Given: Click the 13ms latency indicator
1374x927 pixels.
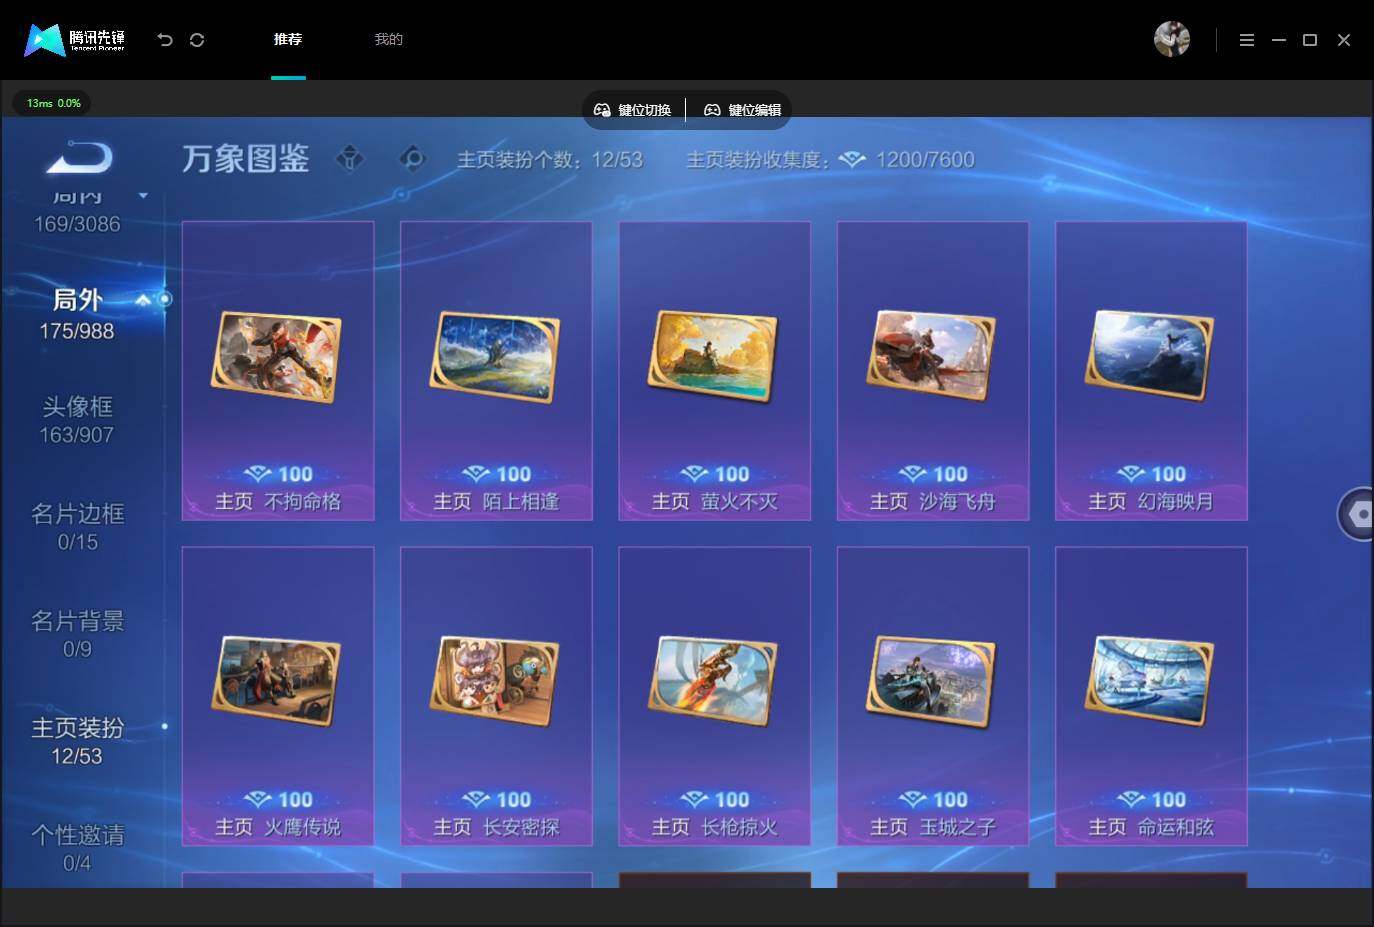Looking at the screenshot, I should click(53, 103).
